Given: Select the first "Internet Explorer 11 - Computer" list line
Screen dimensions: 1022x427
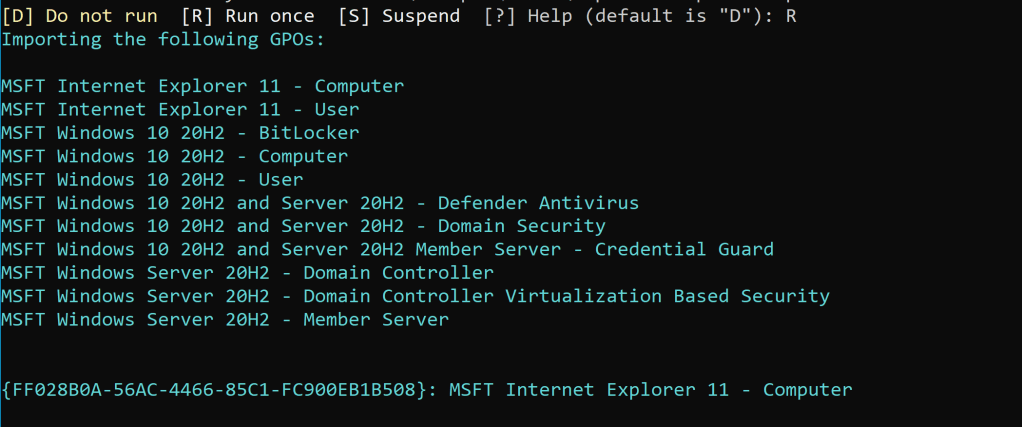Looking at the screenshot, I should (x=202, y=86).
